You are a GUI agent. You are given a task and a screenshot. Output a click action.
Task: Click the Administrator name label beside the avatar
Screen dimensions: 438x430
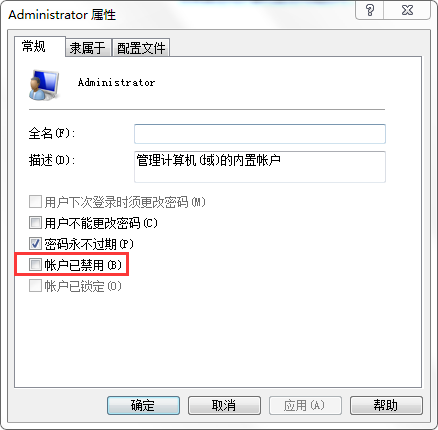click(x=116, y=82)
